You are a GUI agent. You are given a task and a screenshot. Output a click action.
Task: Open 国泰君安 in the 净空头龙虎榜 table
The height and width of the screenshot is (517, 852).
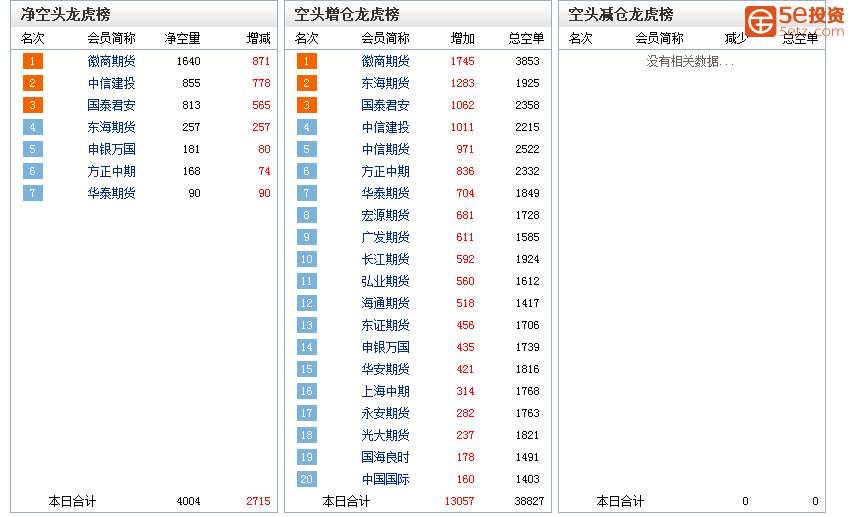coord(111,105)
